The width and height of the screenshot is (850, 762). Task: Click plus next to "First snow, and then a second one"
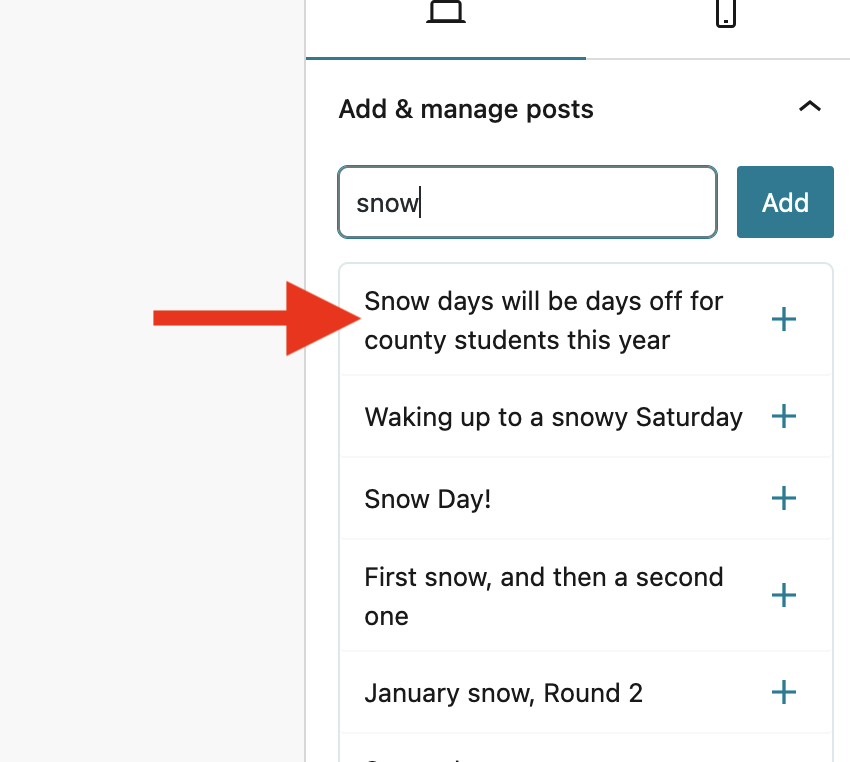click(x=784, y=596)
